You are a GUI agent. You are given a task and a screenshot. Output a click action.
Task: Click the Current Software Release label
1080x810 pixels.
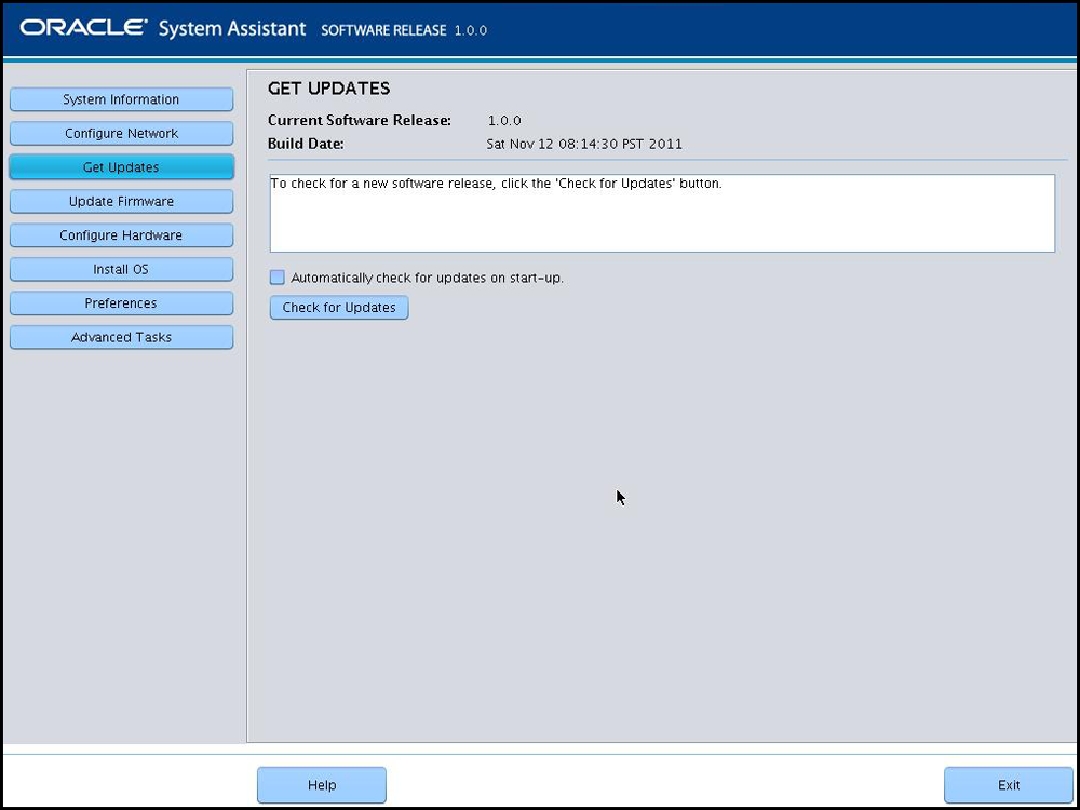click(359, 121)
